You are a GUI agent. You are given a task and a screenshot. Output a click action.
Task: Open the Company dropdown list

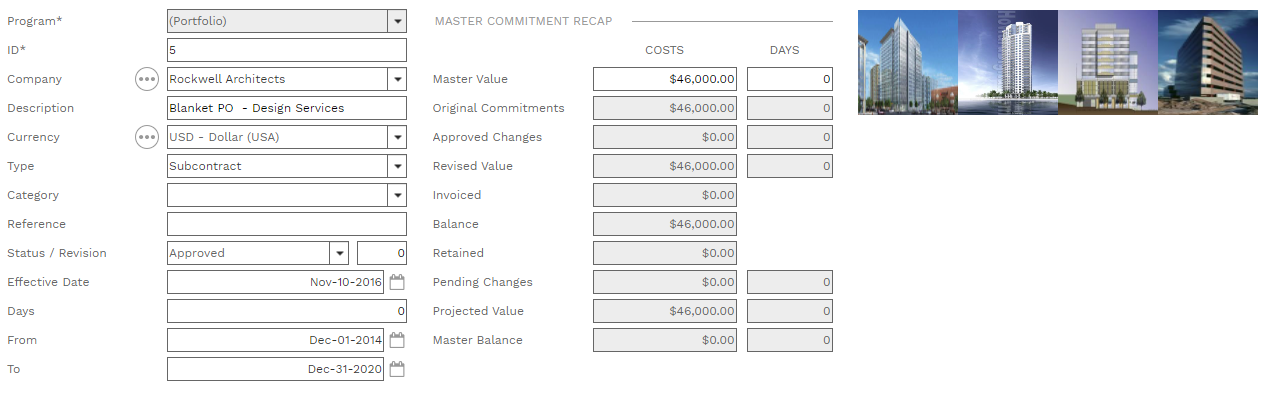click(x=398, y=79)
